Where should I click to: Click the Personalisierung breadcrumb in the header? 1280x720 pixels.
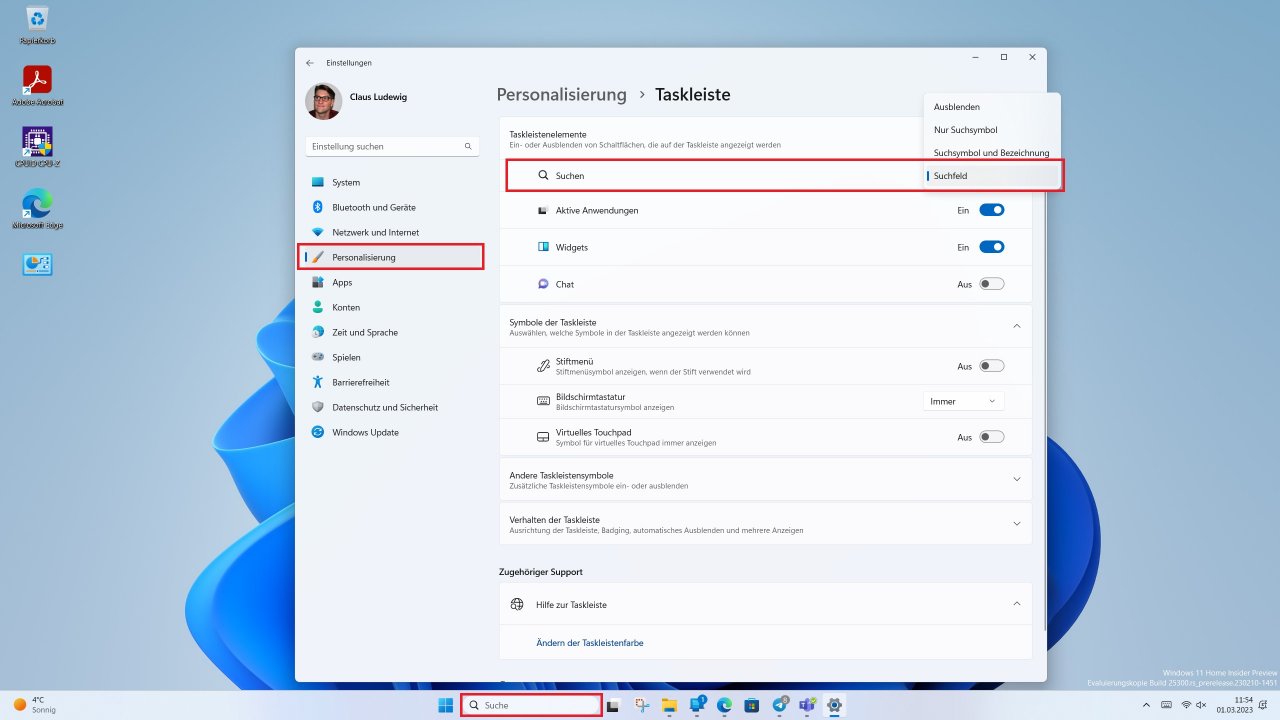tap(562, 95)
